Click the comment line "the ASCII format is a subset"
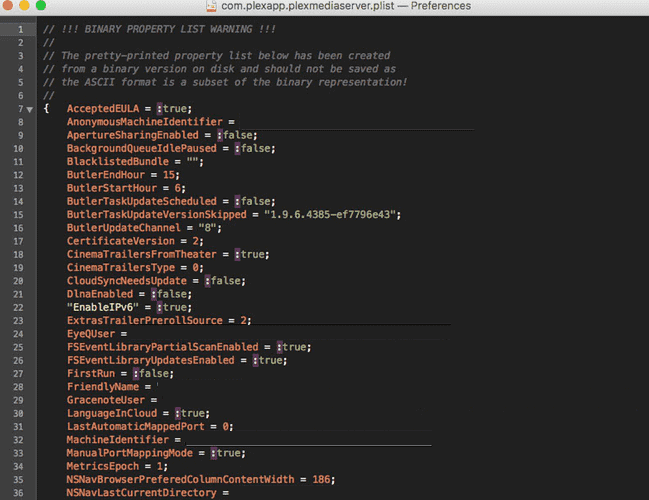 [226, 82]
